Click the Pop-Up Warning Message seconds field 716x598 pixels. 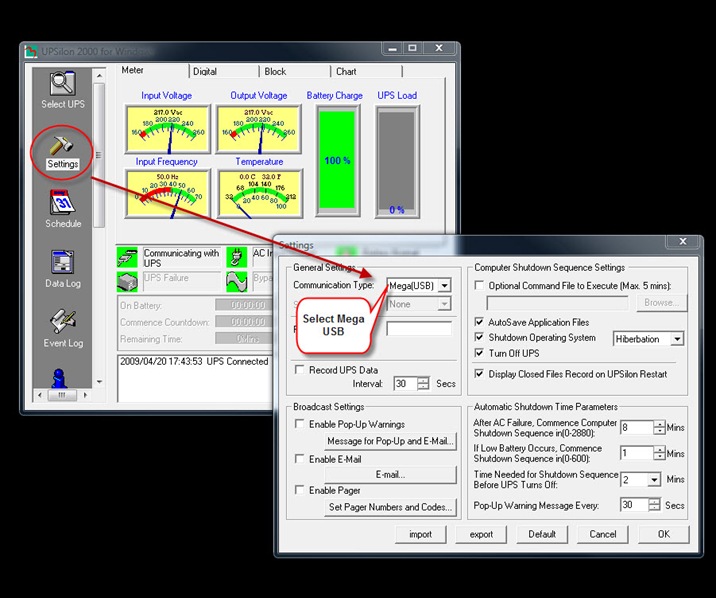634,505
